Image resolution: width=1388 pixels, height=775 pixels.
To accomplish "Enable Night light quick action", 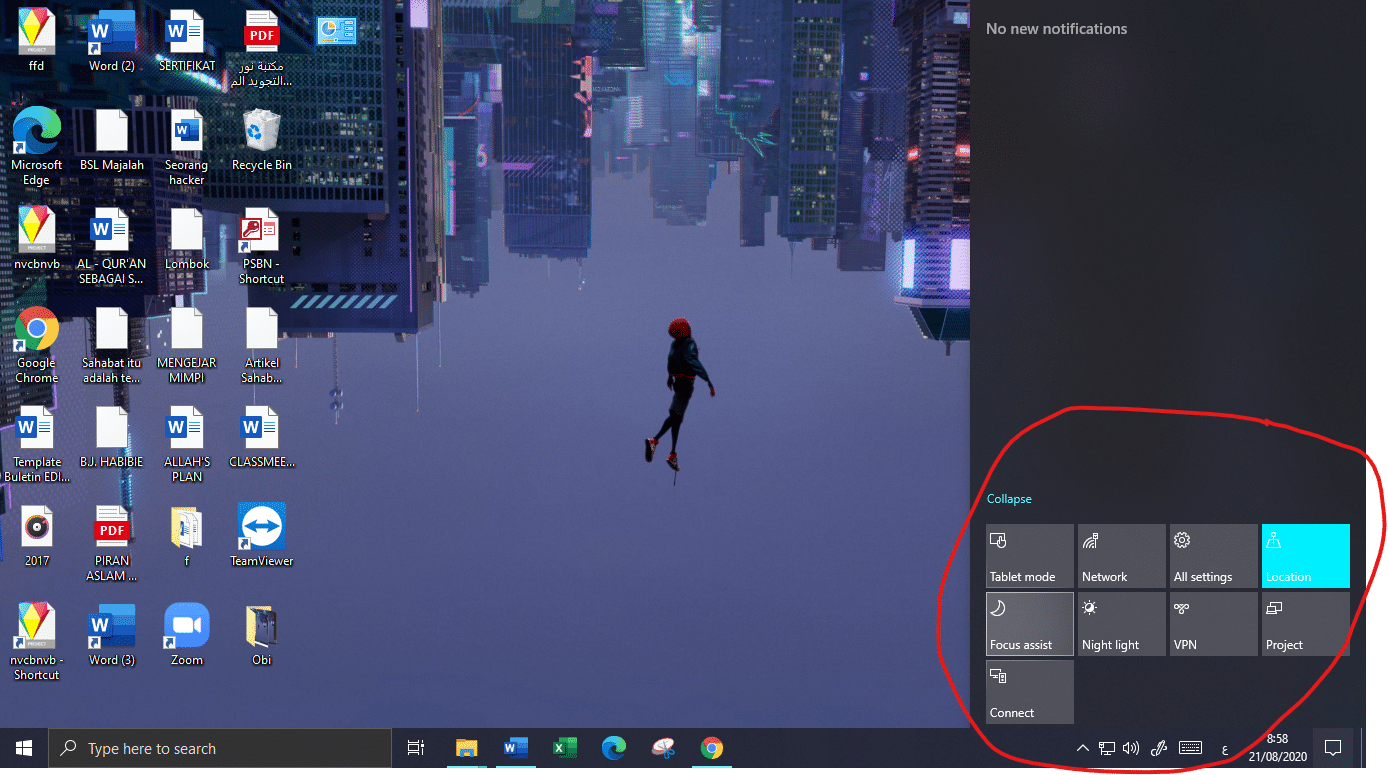I will point(1122,624).
